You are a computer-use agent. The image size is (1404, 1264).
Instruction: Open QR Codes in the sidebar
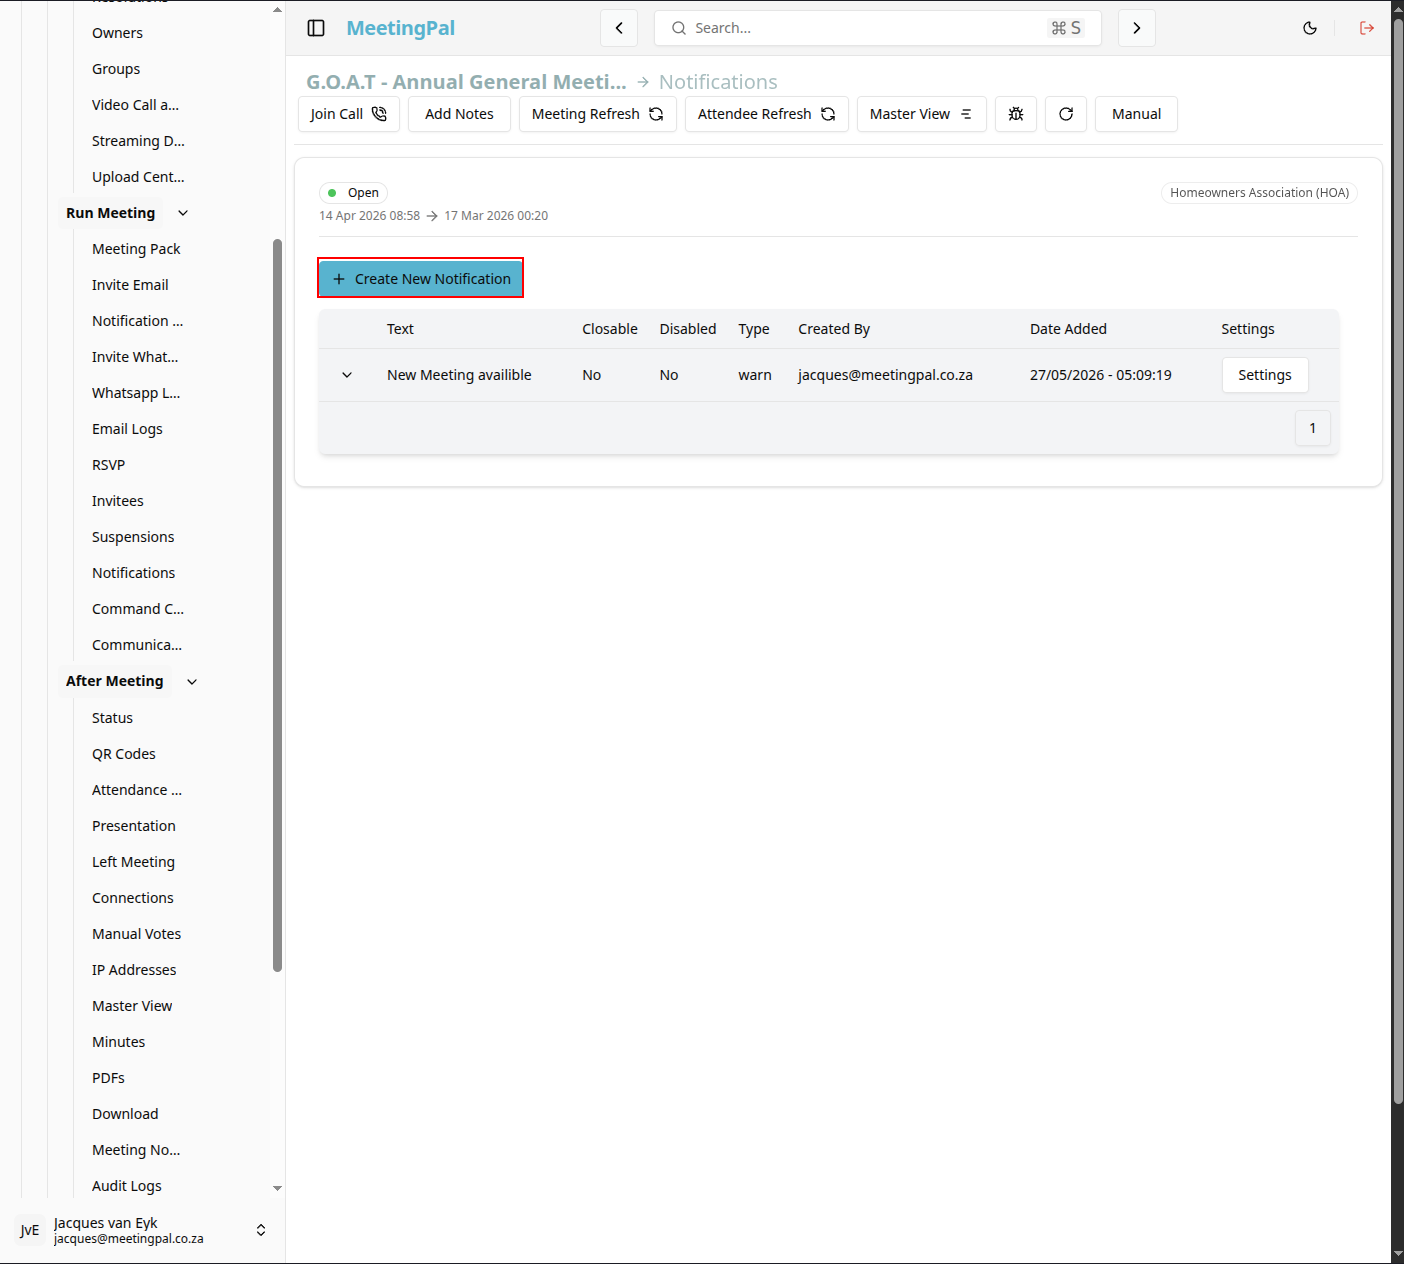[x=124, y=754]
